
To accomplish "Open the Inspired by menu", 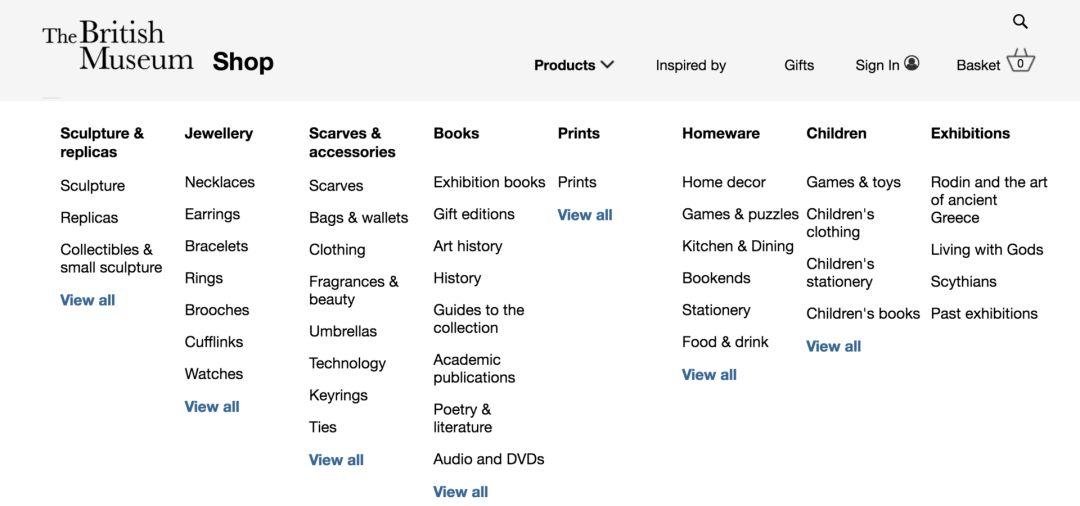I will (x=691, y=65).
